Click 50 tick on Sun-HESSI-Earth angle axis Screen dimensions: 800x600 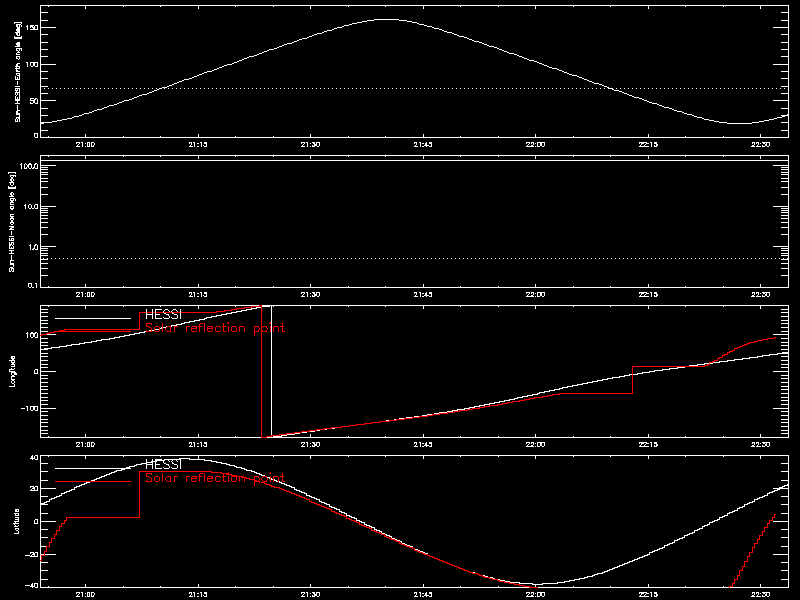pos(34,101)
